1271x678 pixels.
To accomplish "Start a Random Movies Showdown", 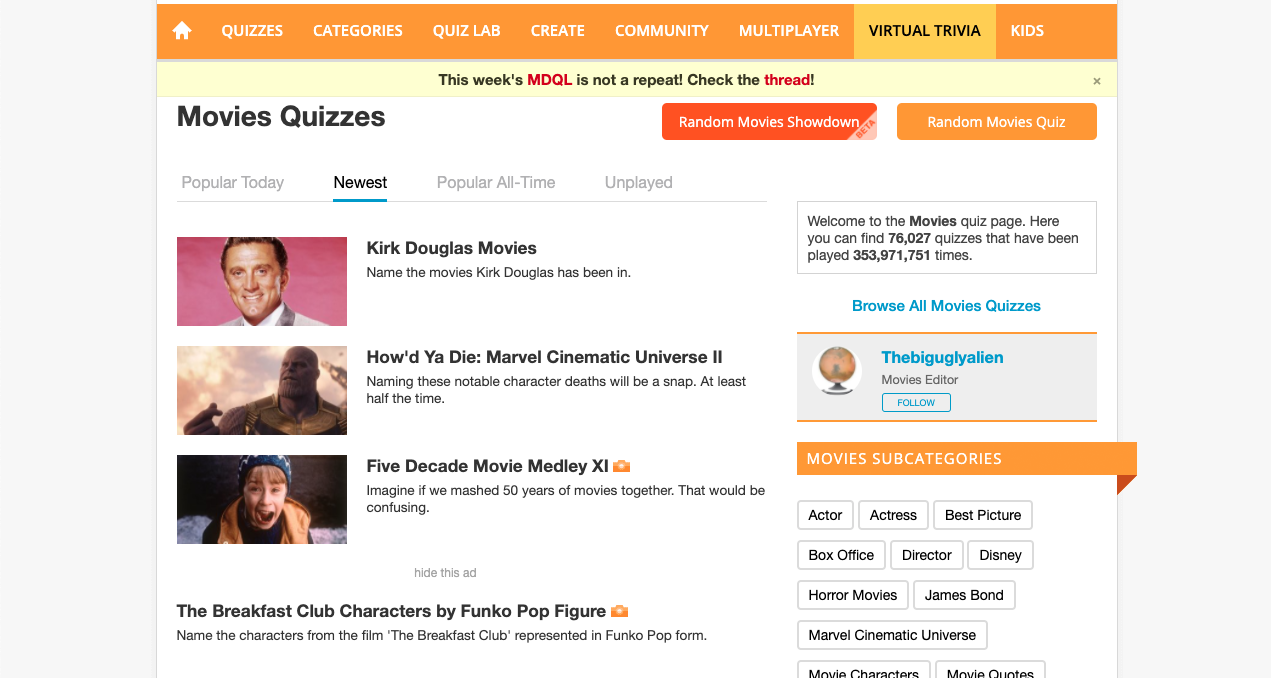I will pos(769,122).
